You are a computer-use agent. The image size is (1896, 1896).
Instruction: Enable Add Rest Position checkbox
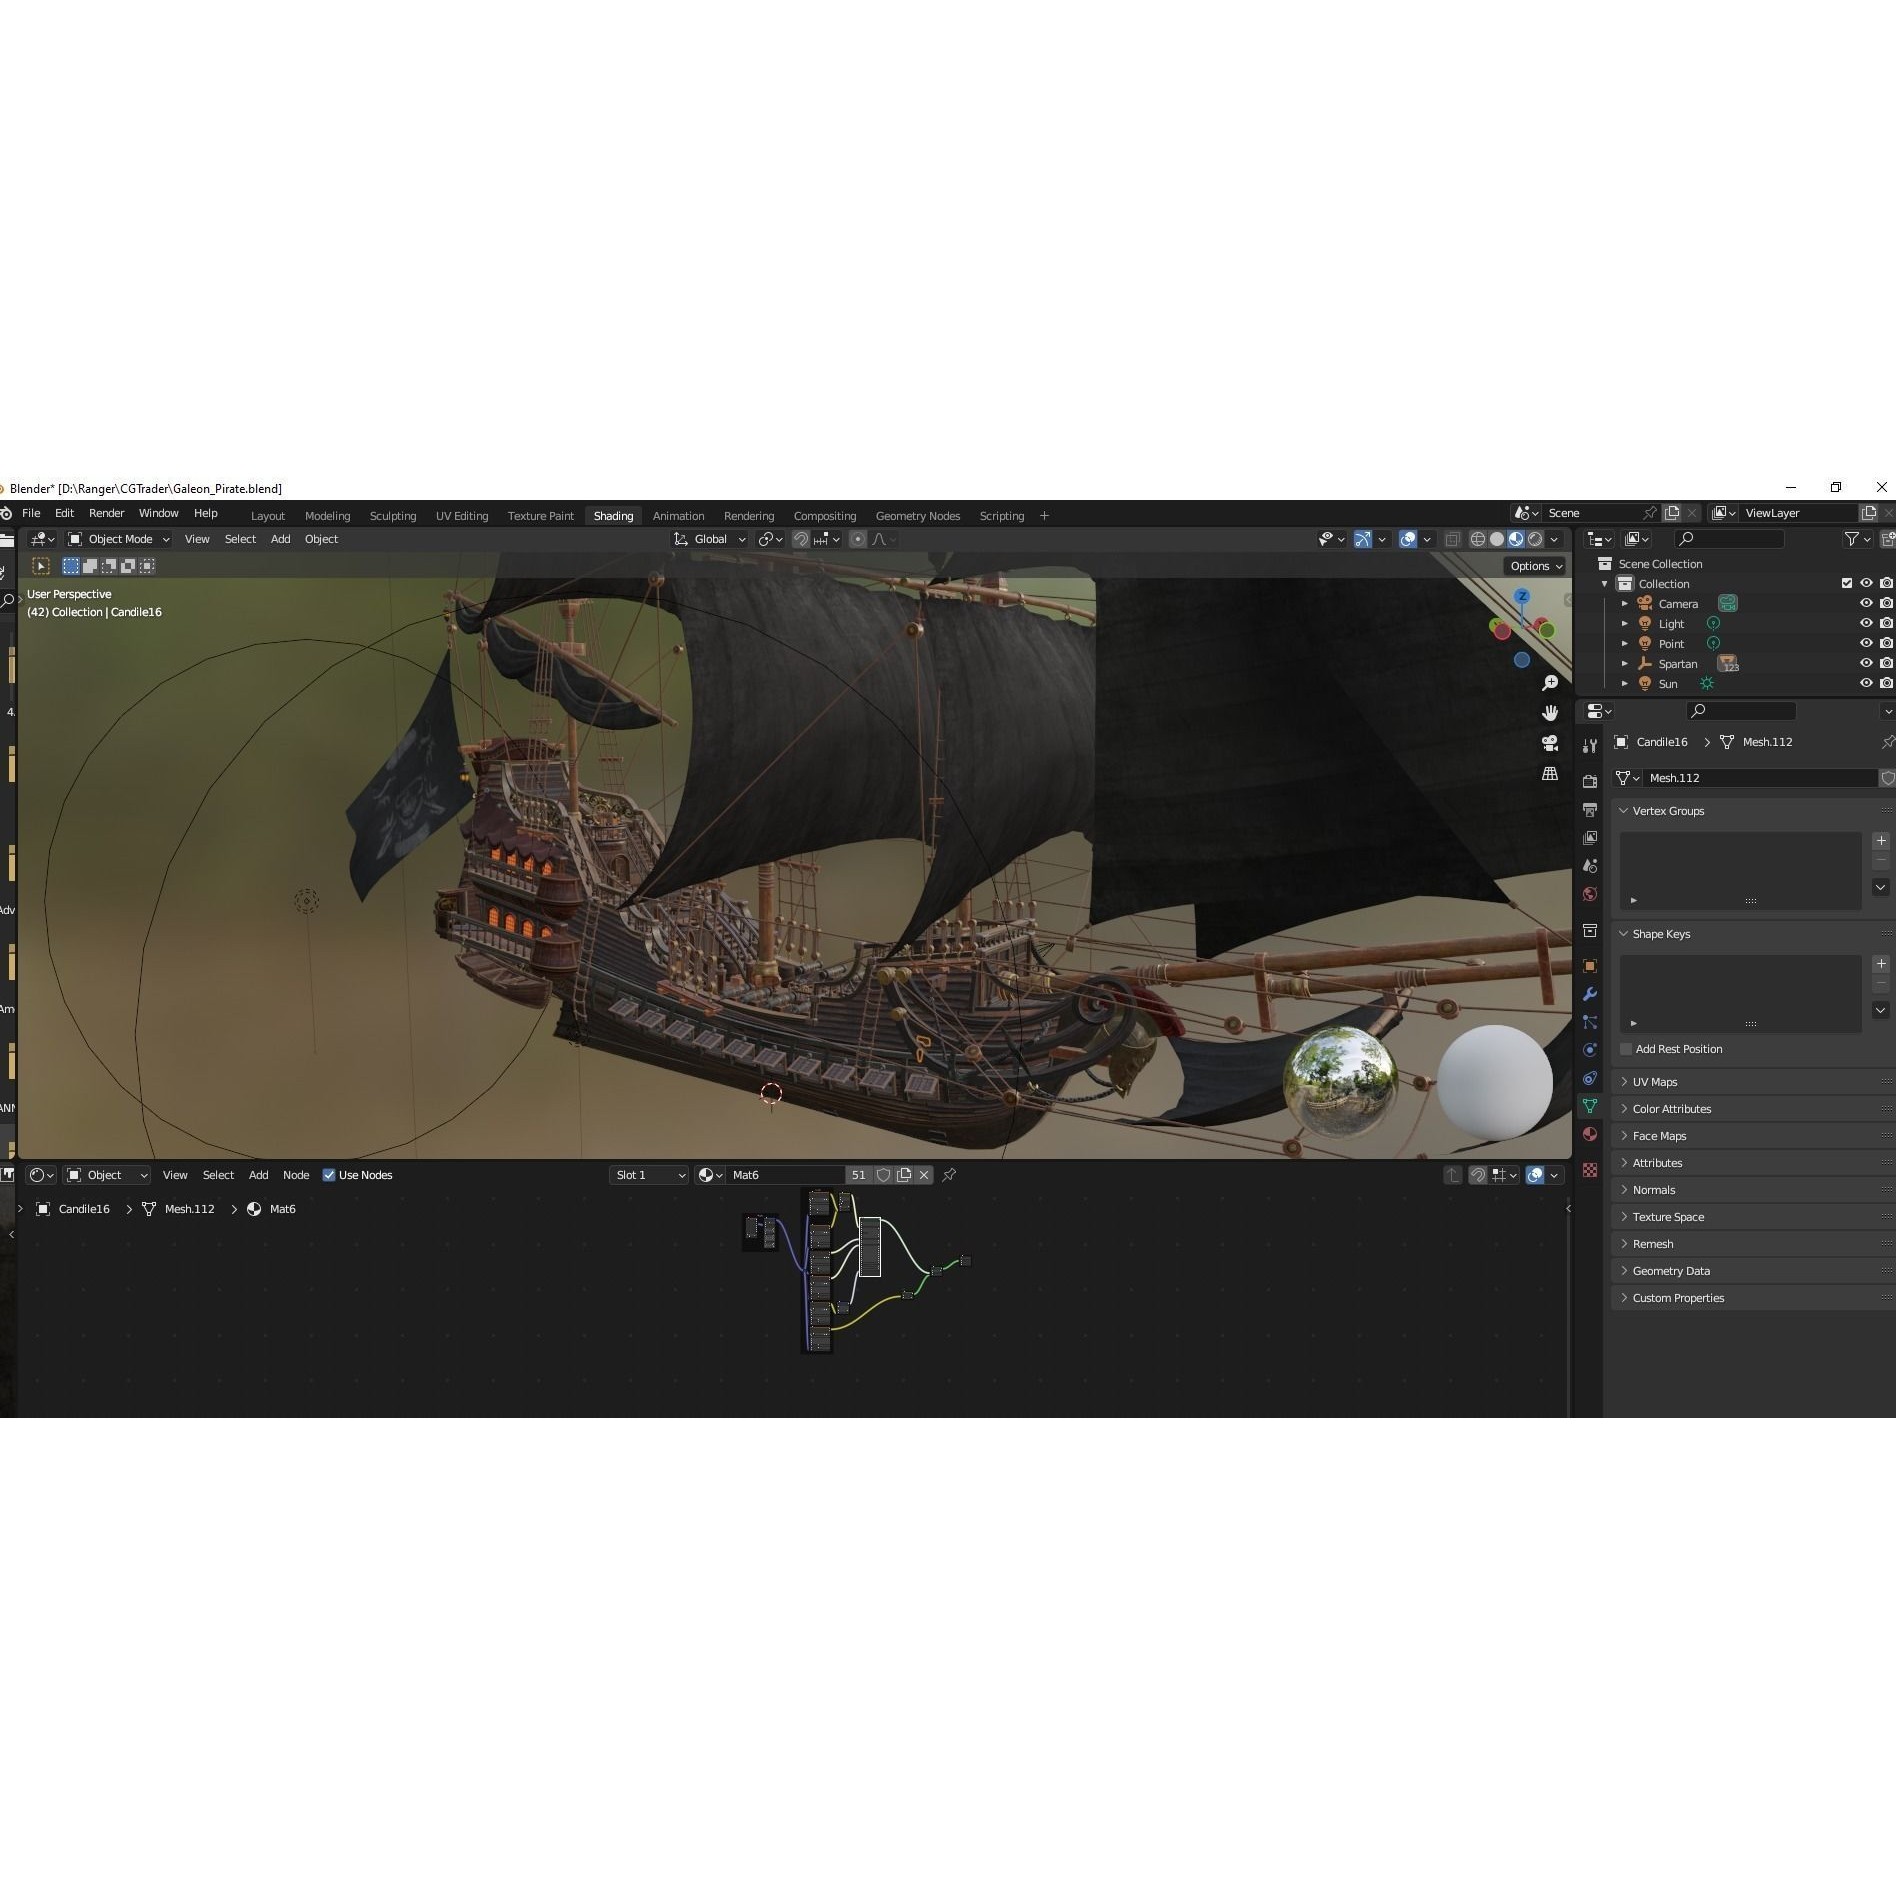[x=1626, y=1049]
